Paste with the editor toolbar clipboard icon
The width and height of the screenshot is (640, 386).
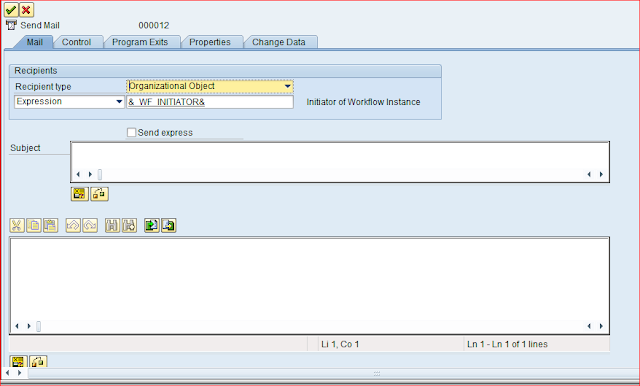click(x=50, y=225)
